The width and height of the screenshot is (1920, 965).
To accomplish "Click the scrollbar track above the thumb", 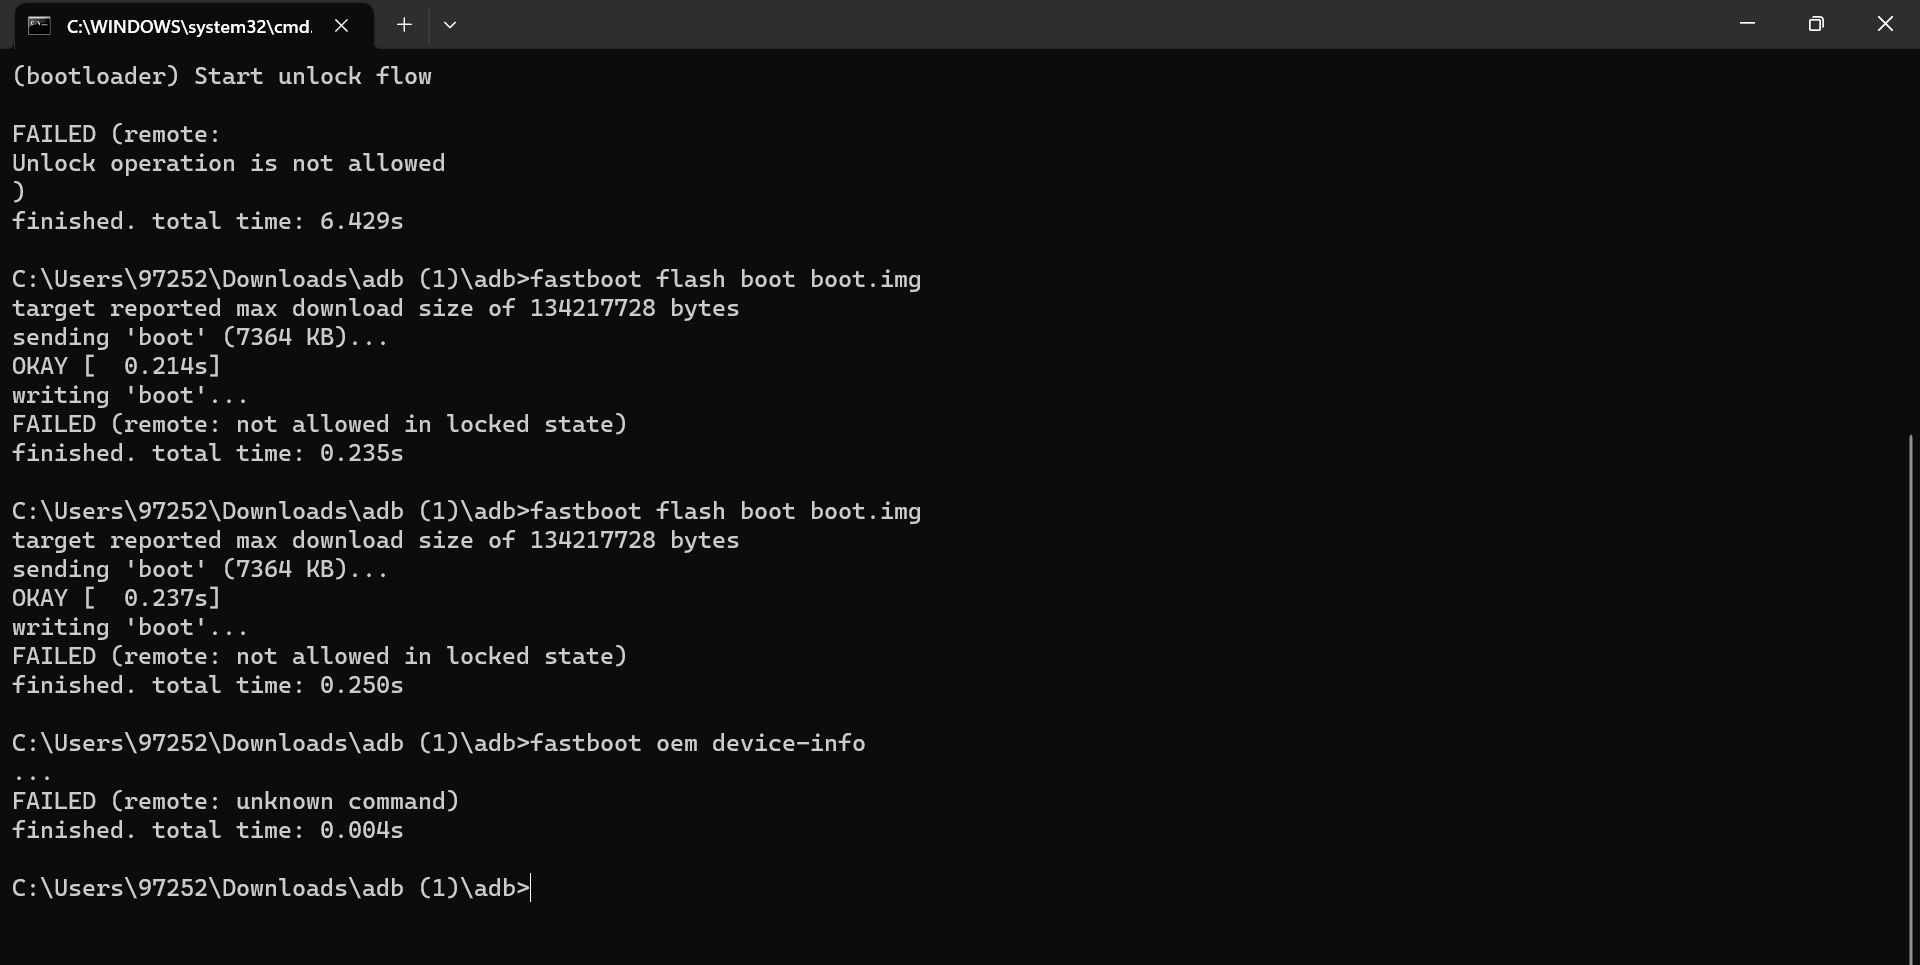I will (x=1911, y=240).
